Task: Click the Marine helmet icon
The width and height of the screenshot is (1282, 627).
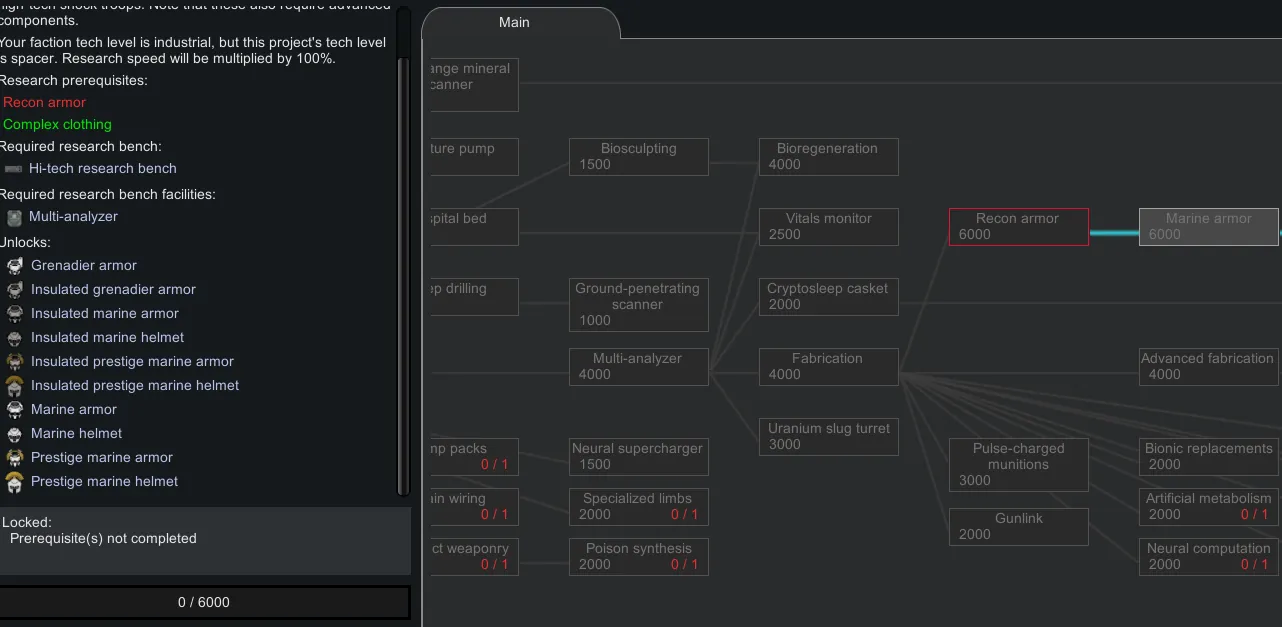Action: click(14, 434)
